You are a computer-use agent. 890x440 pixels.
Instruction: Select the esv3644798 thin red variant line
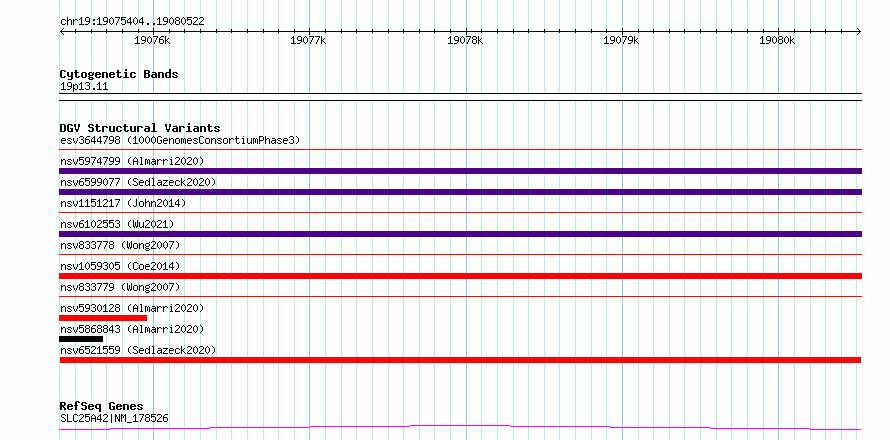pos(460,150)
